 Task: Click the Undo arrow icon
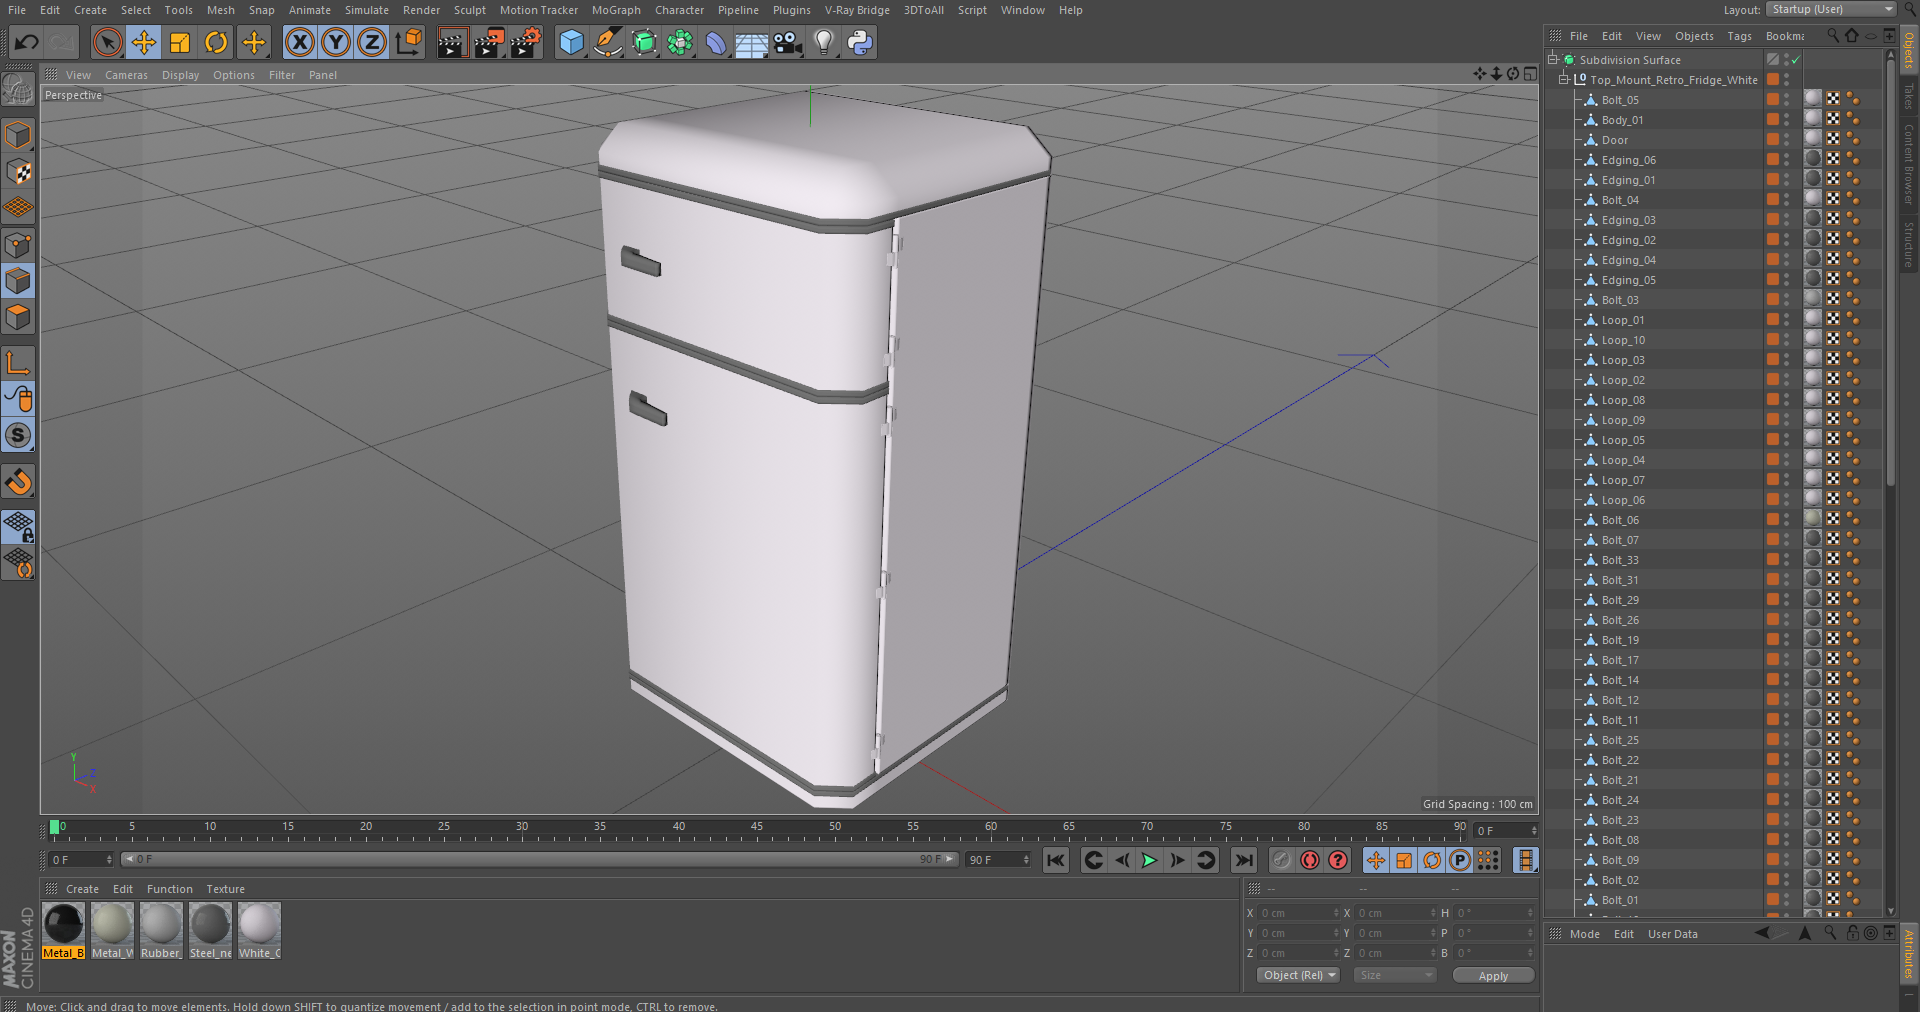[27, 42]
